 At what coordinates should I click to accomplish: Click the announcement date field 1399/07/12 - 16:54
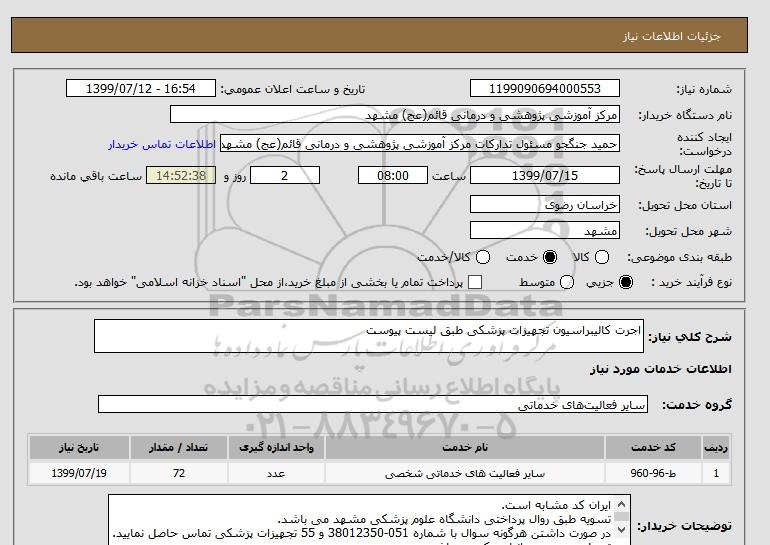[x=140, y=88]
